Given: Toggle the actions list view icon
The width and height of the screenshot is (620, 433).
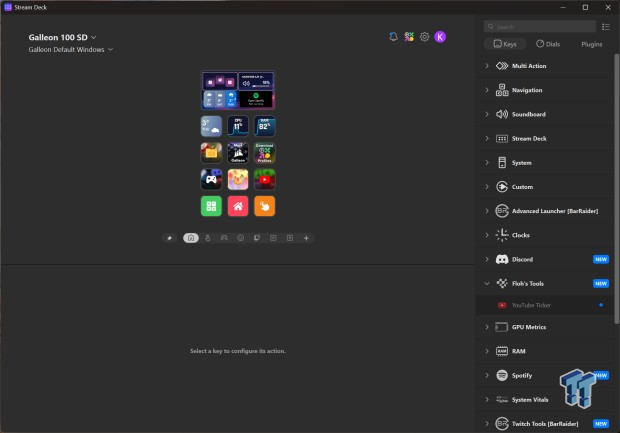Looking at the screenshot, I should coord(606,26).
